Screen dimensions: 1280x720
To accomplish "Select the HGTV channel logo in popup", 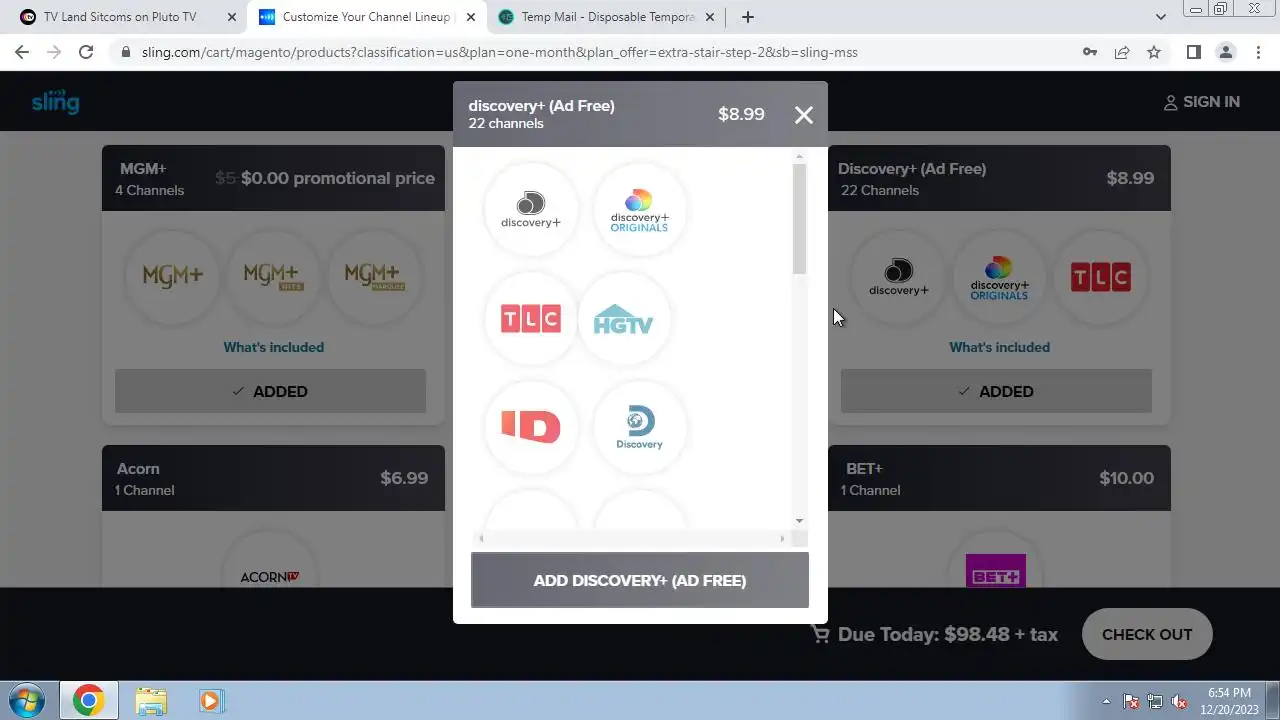I will tap(623, 319).
